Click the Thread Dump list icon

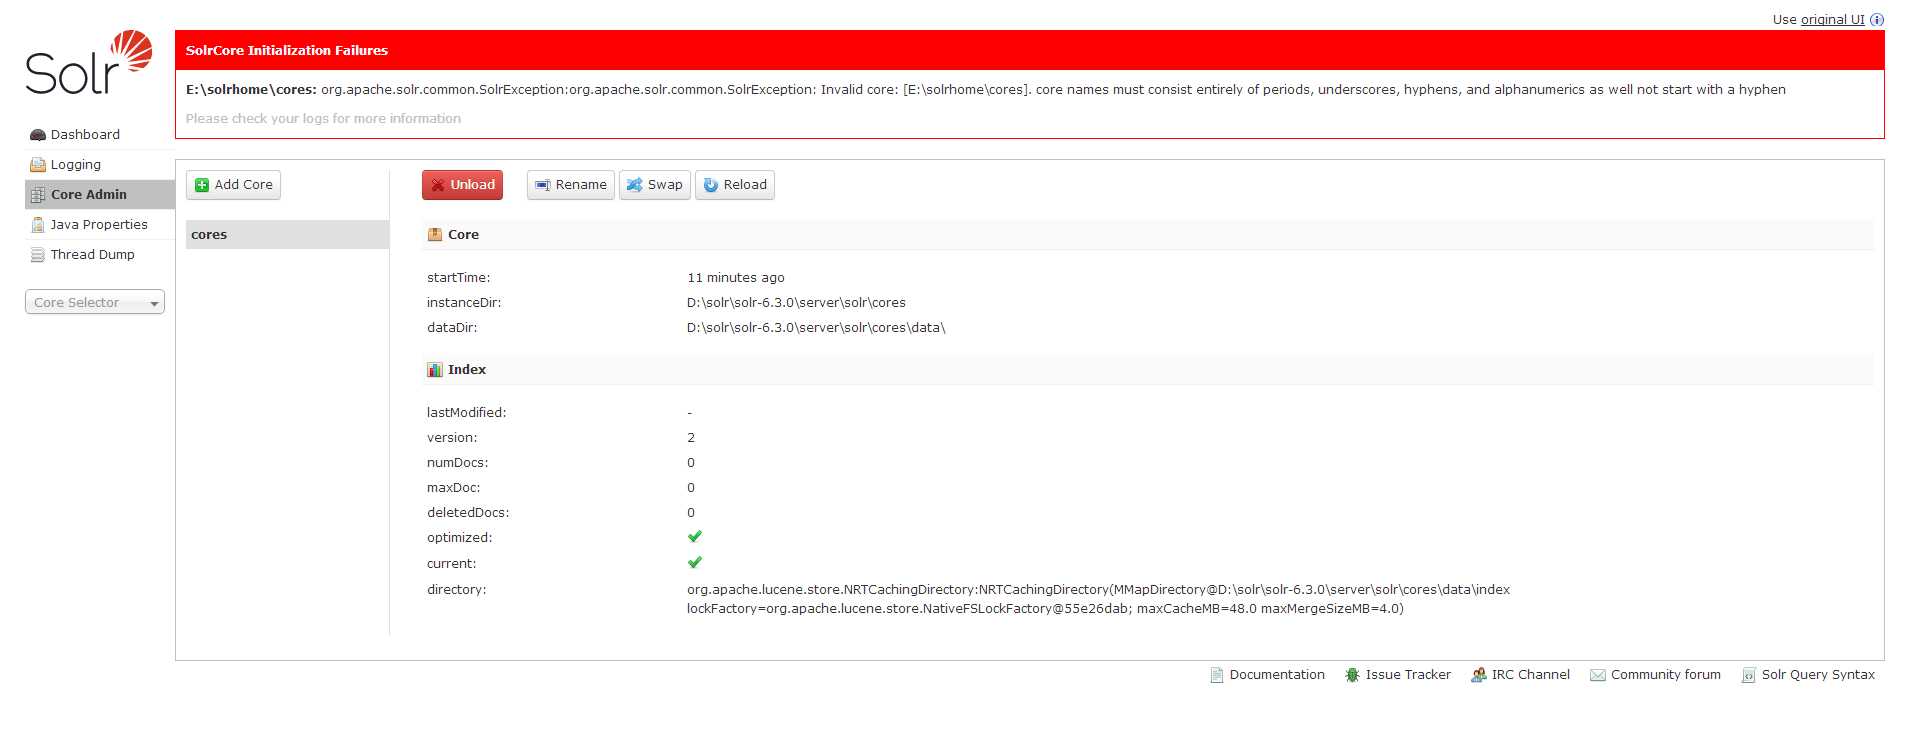pos(38,255)
